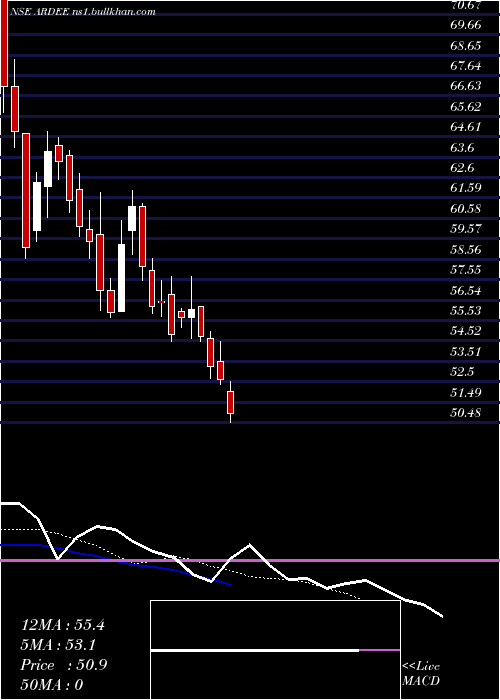This screenshot has height=700, width=500.
Task: Click the 51.49 price axis label
Action: [466, 392]
